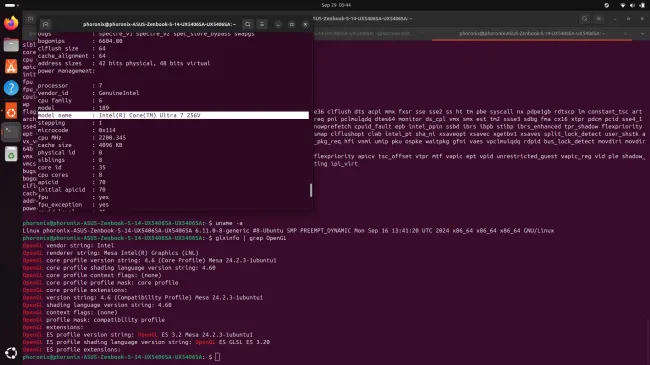Click the 'OpenGL vendor string: Intel' line
The image size is (650, 365).
(68, 246)
